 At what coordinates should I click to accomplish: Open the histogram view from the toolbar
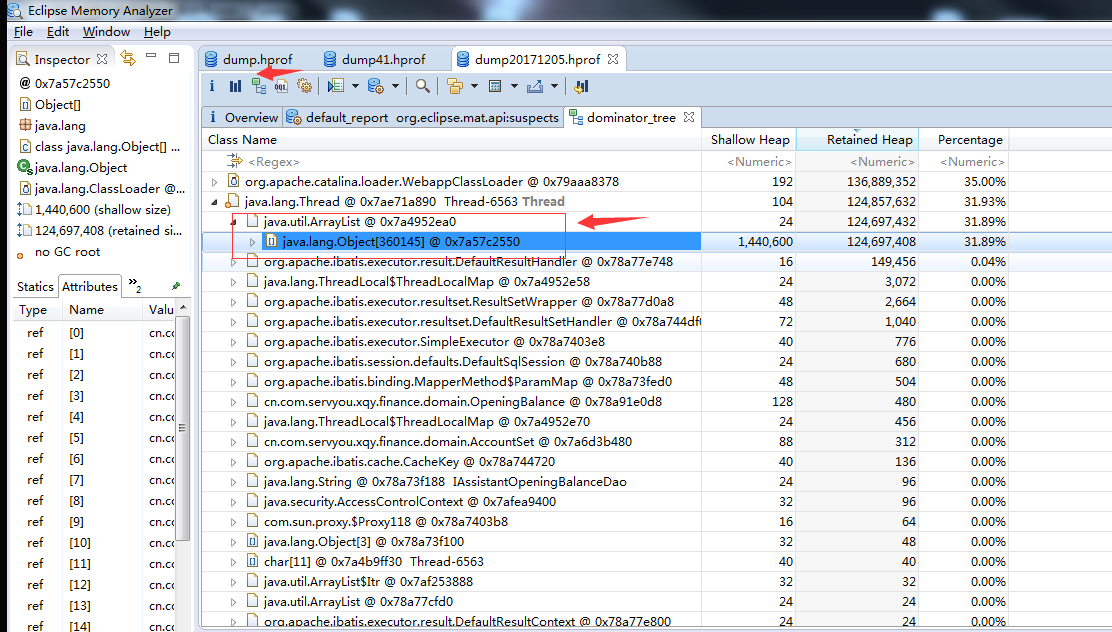point(235,87)
